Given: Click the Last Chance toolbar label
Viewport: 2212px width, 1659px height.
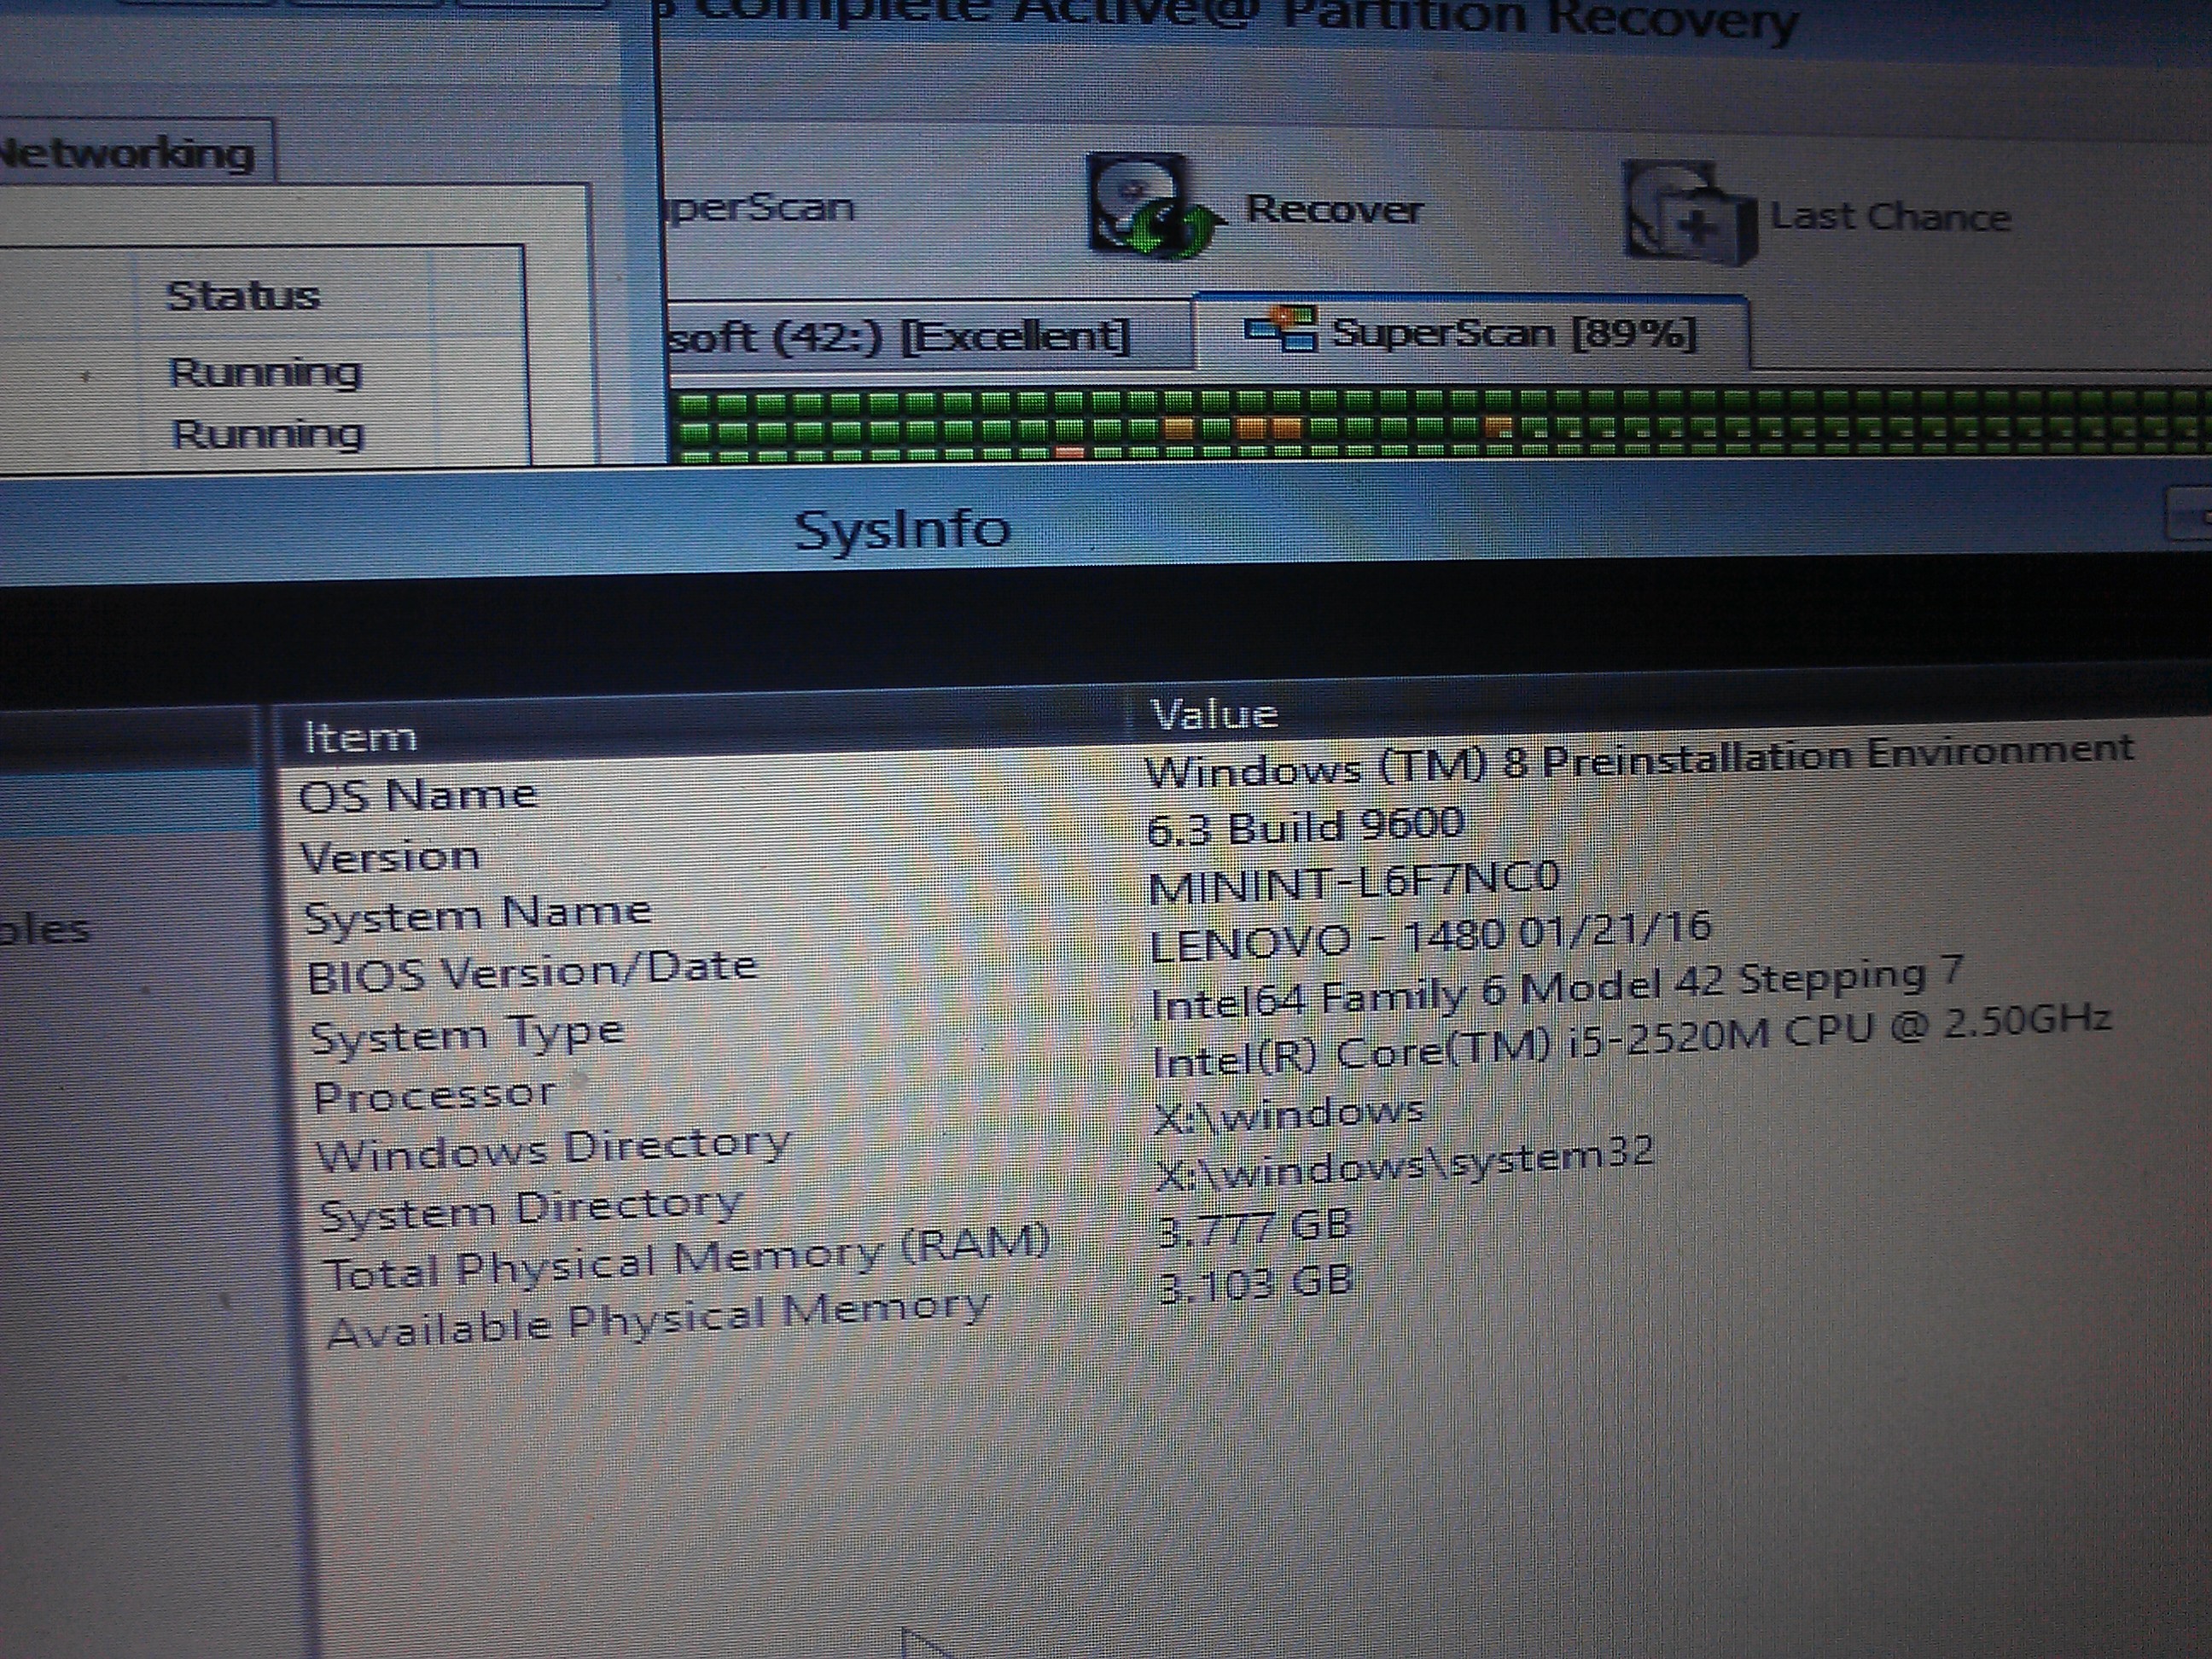Looking at the screenshot, I should 1889,217.
